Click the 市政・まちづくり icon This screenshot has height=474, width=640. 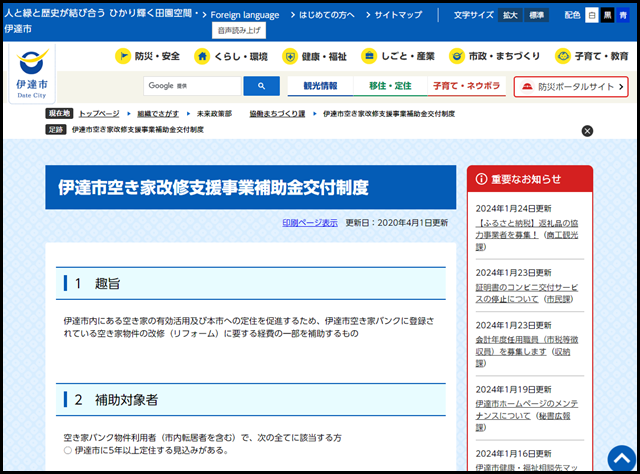point(457,56)
